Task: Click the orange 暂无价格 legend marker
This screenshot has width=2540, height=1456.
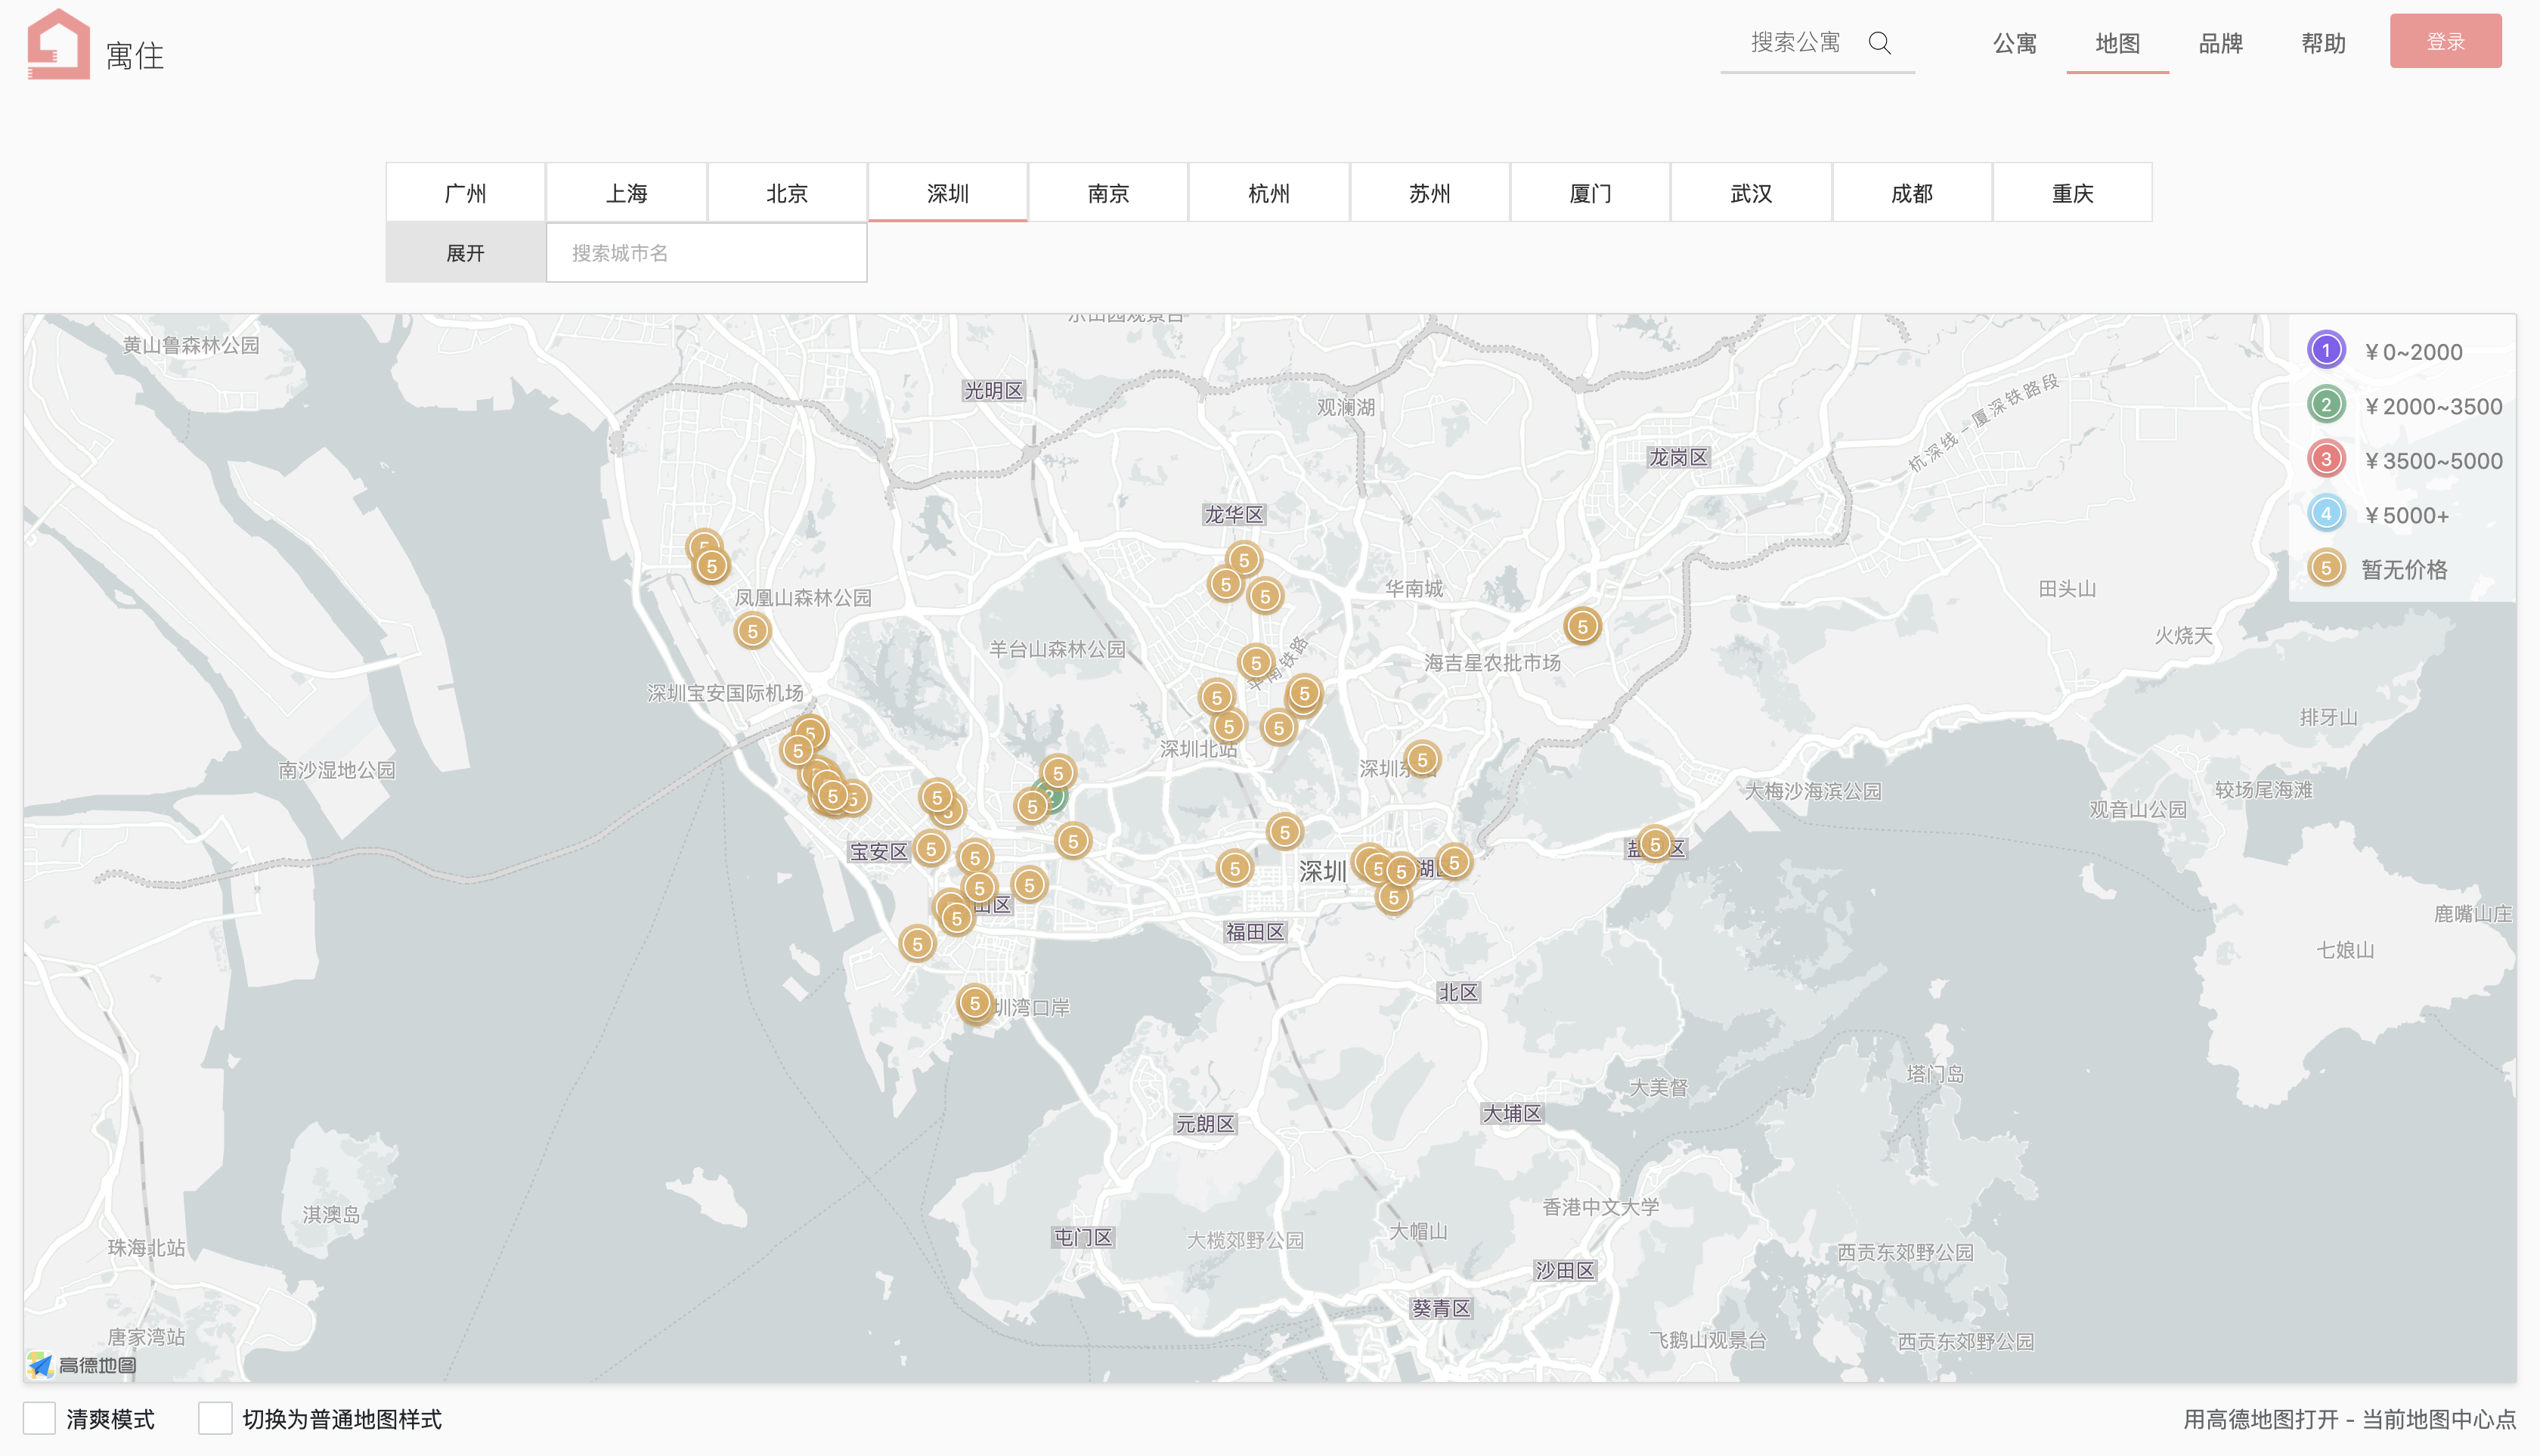Action: (x=2325, y=568)
